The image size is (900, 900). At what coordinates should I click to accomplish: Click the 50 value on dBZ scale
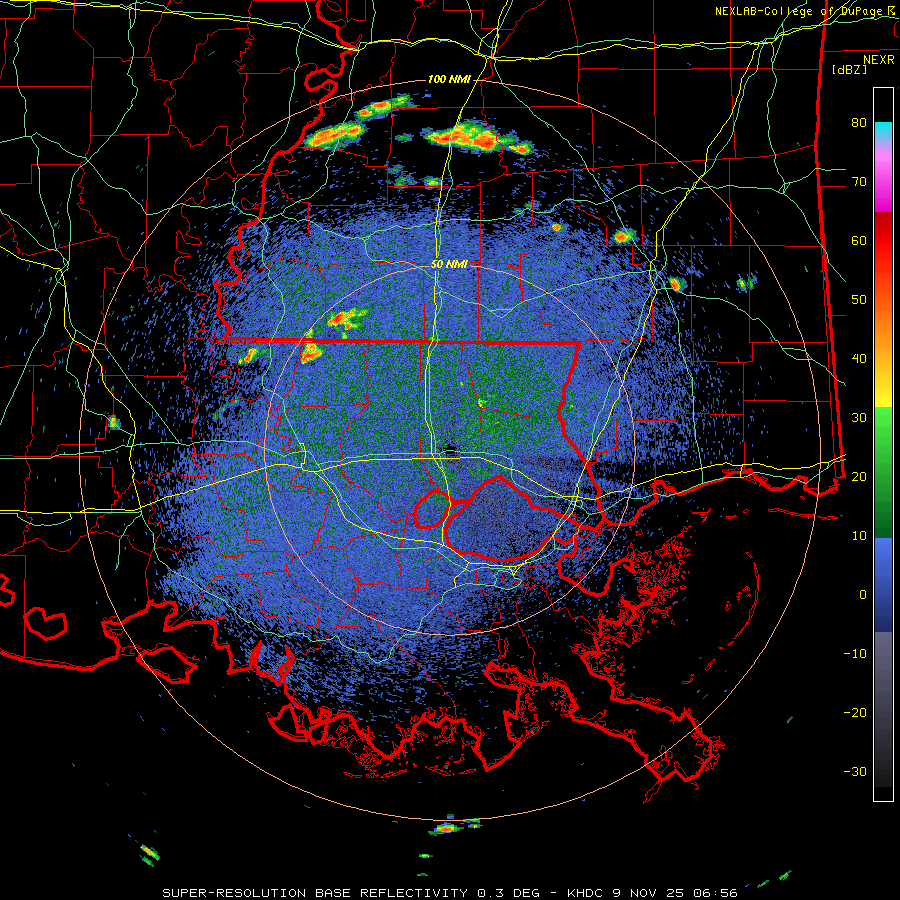pyautogui.click(x=859, y=300)
